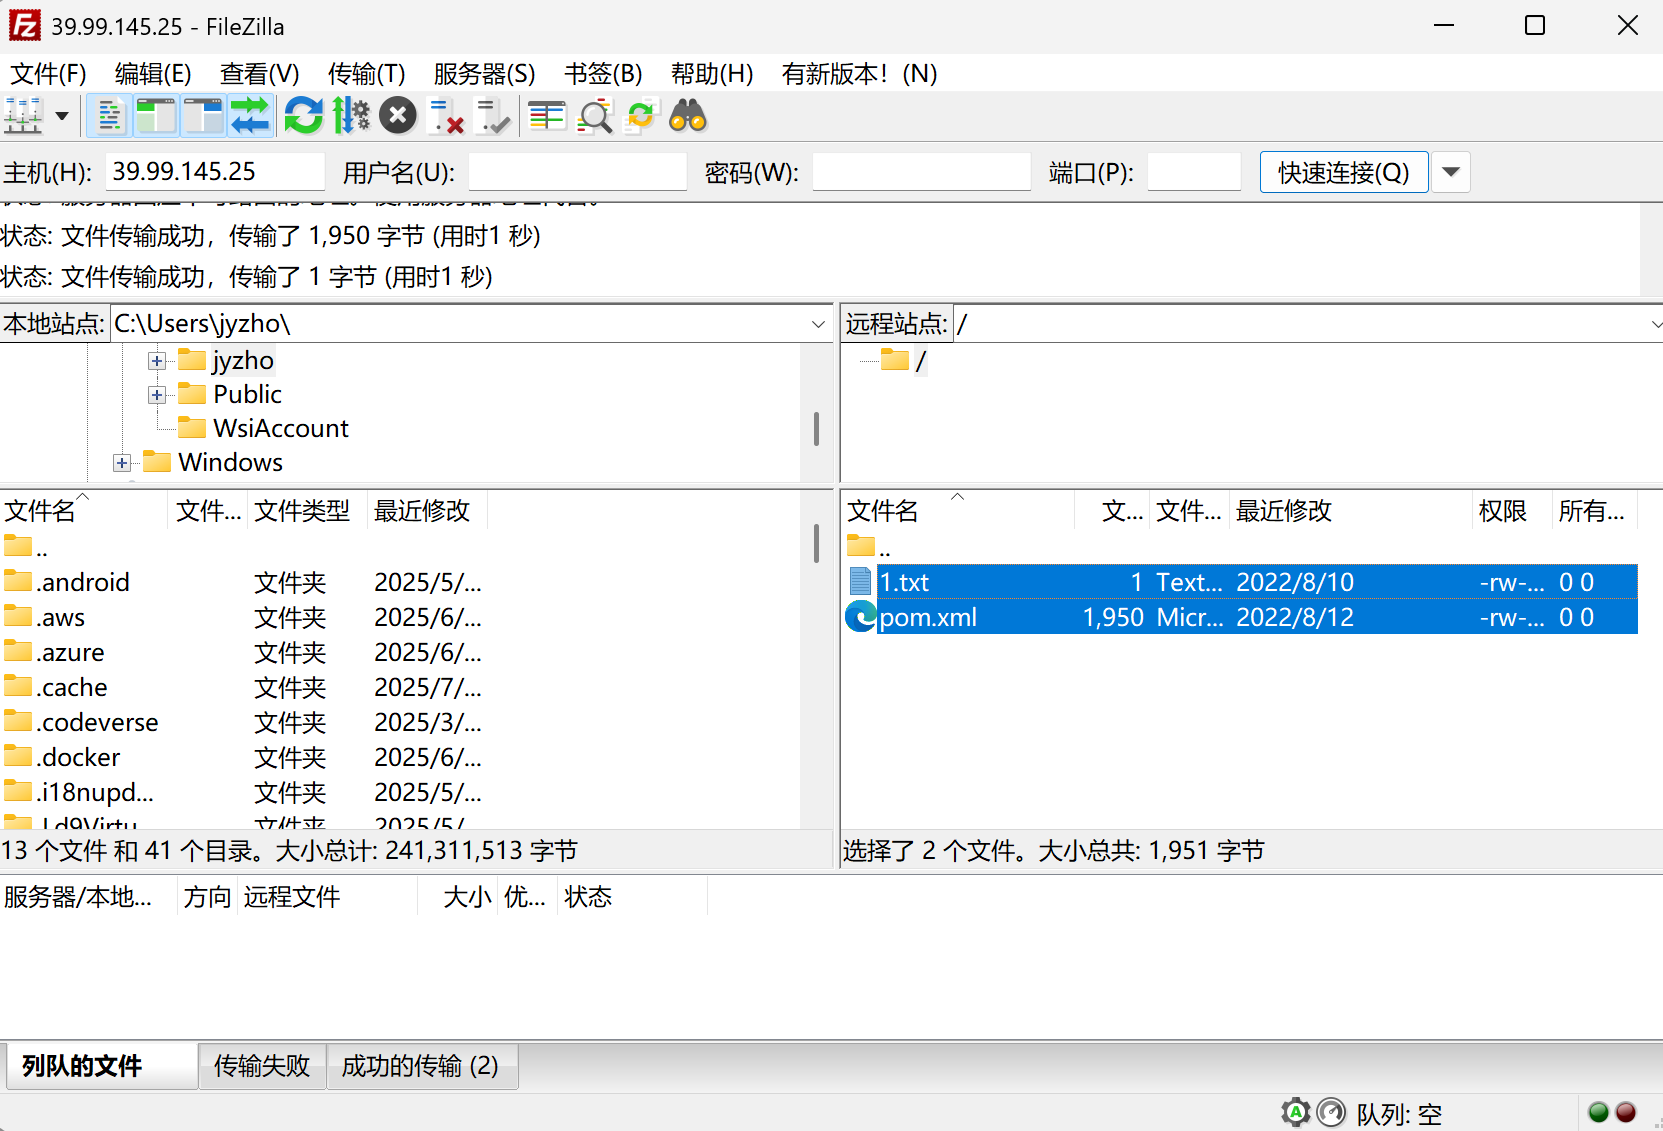This screenshot has width=1663, height=1131.
Task: Open the local site path dropdown
Action: point(818,324)
